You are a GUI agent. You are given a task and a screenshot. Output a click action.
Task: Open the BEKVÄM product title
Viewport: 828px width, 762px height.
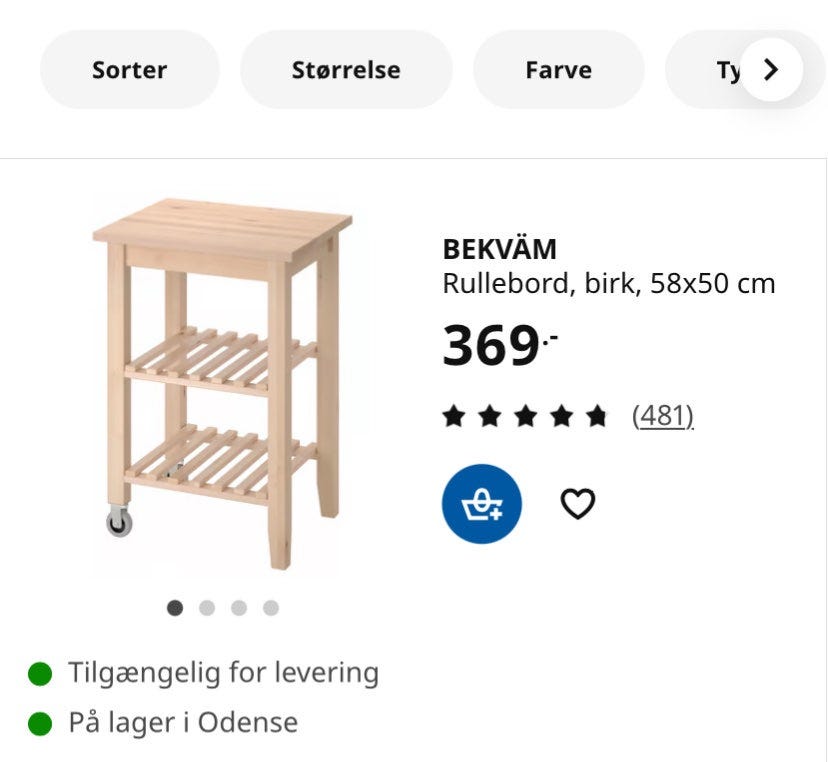coord(499,249)
